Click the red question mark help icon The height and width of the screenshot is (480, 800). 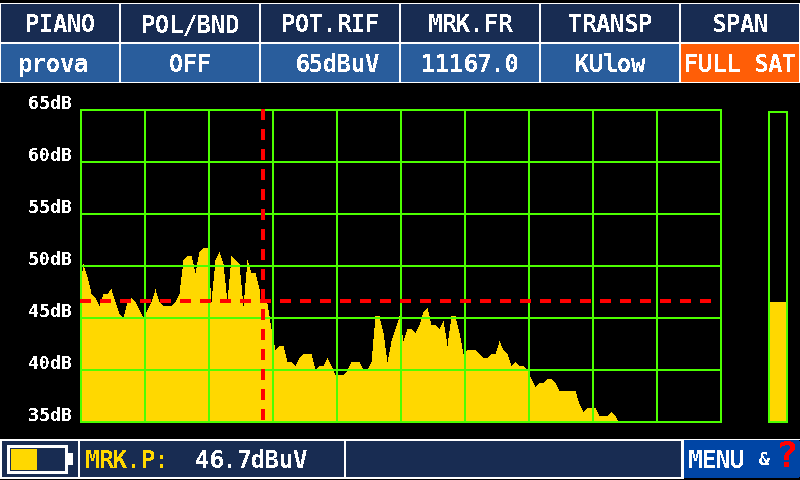[x=788, y=453]
